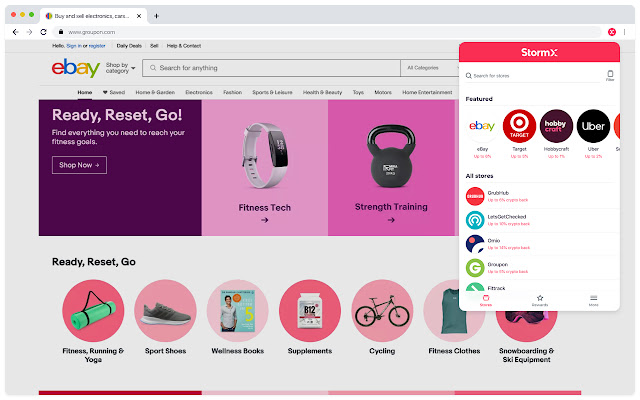This screenshot has height=400, width=640.
Task: Open the Toys category tab
Action: pyautogui.click(x=358, y=92)
